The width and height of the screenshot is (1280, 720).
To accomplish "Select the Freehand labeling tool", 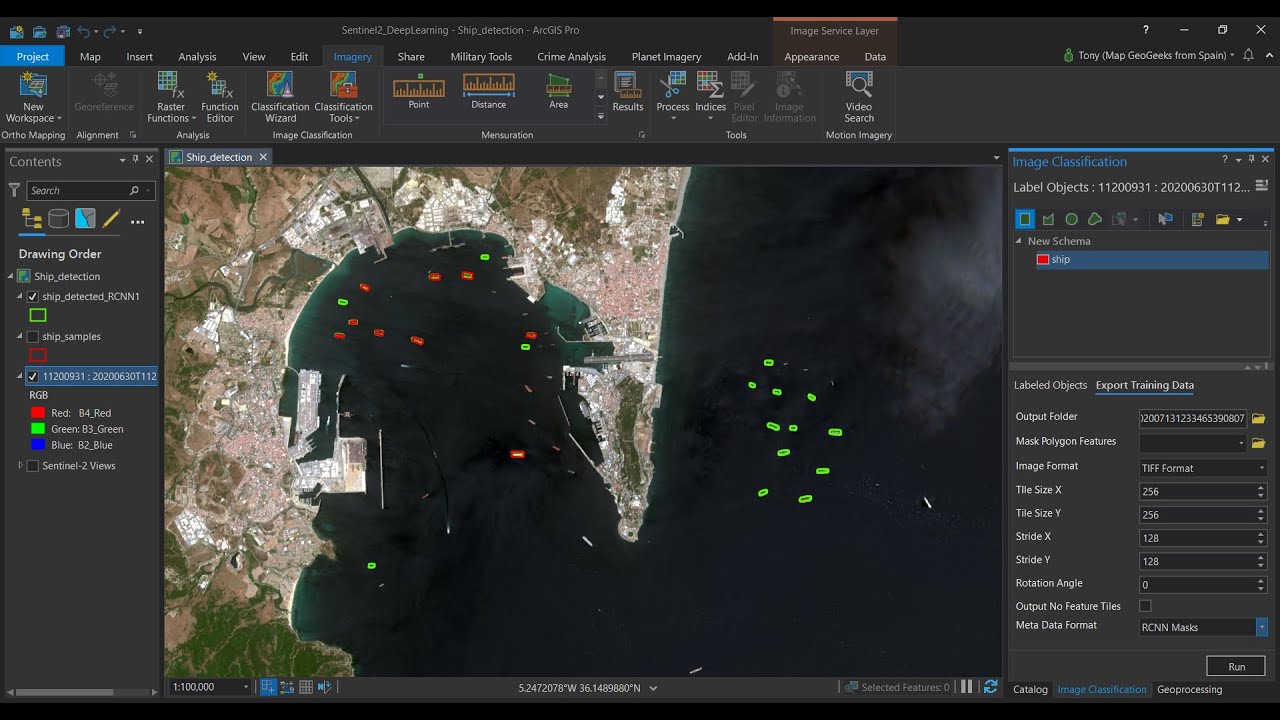I will (1095, 219).
